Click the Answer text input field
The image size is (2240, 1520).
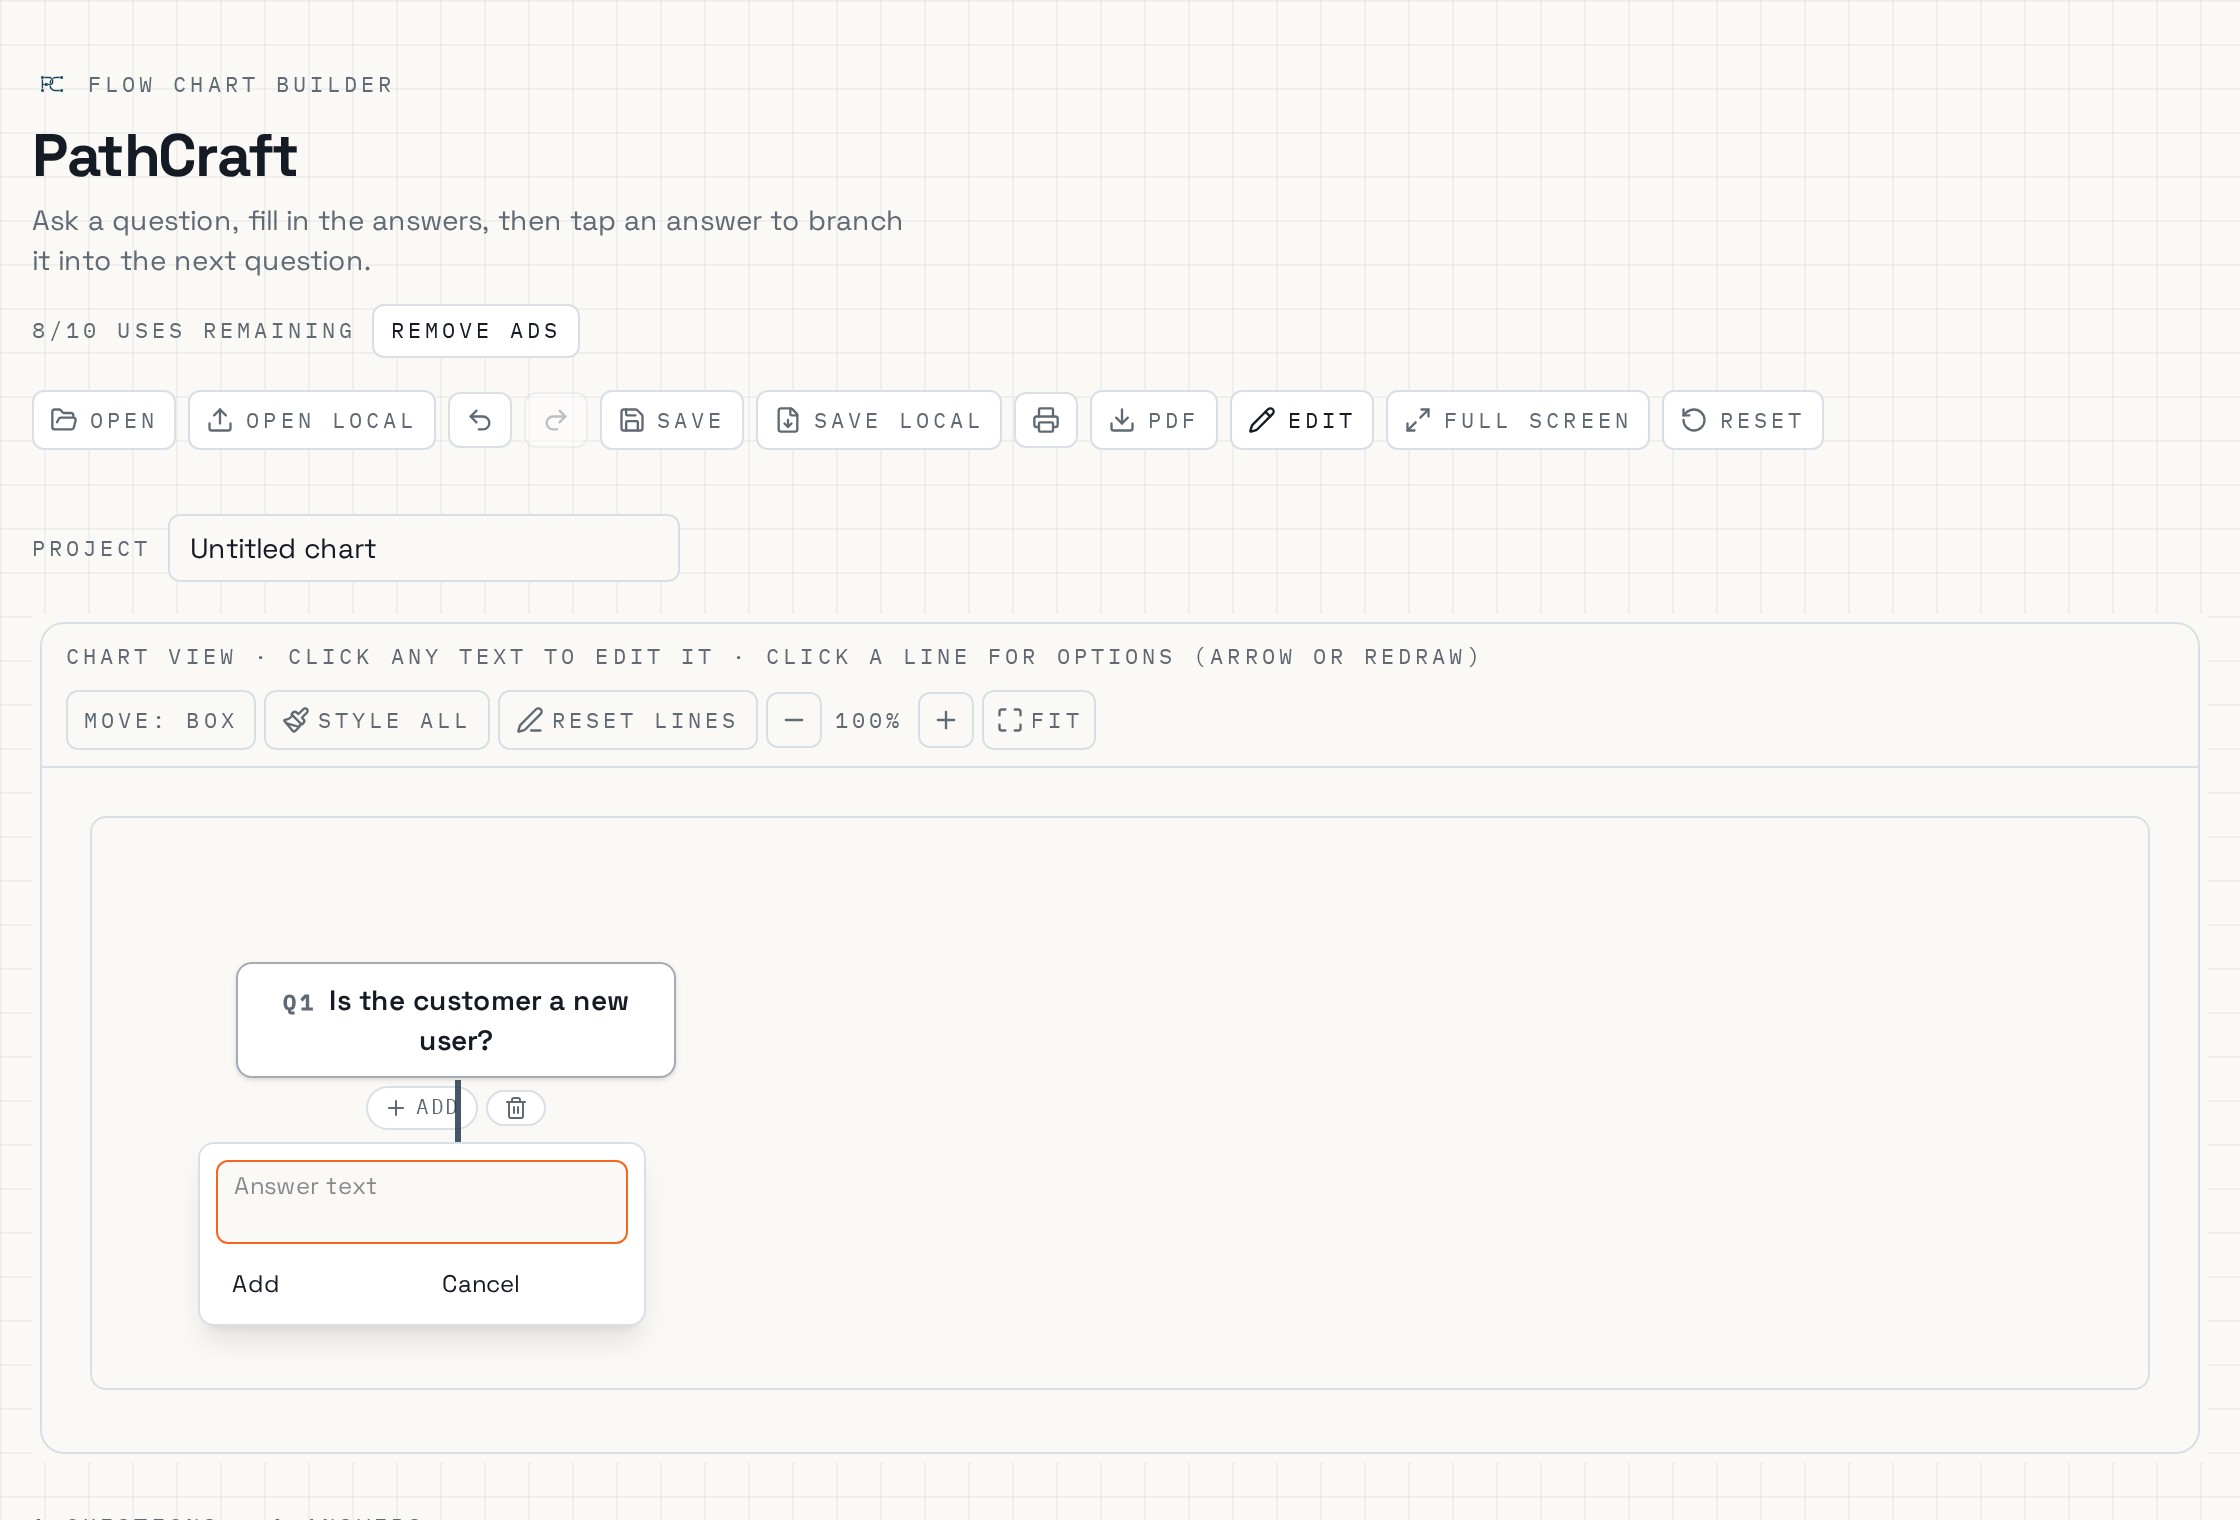point(422,1202)
